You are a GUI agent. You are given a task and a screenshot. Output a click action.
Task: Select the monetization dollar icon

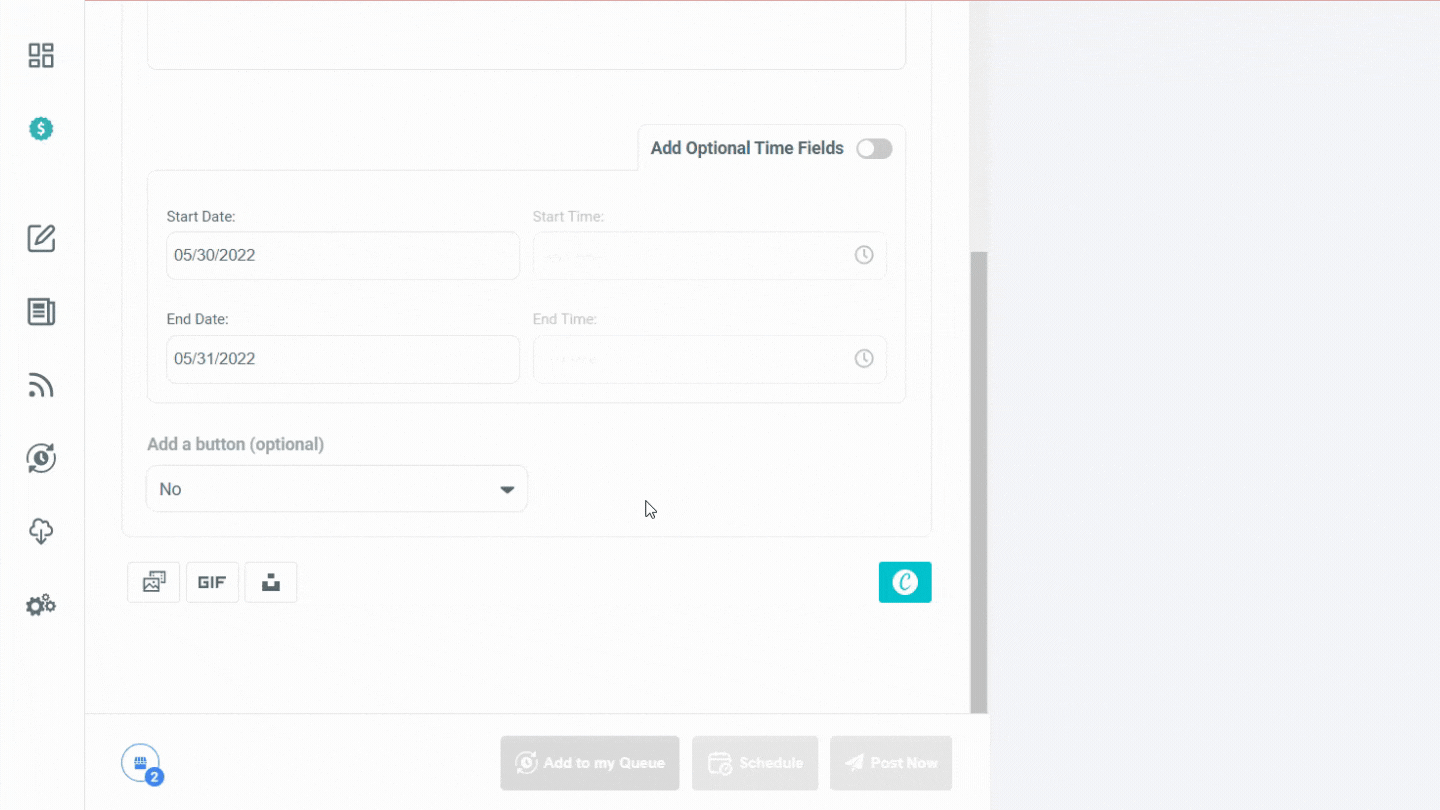click(x=41, y=128)
